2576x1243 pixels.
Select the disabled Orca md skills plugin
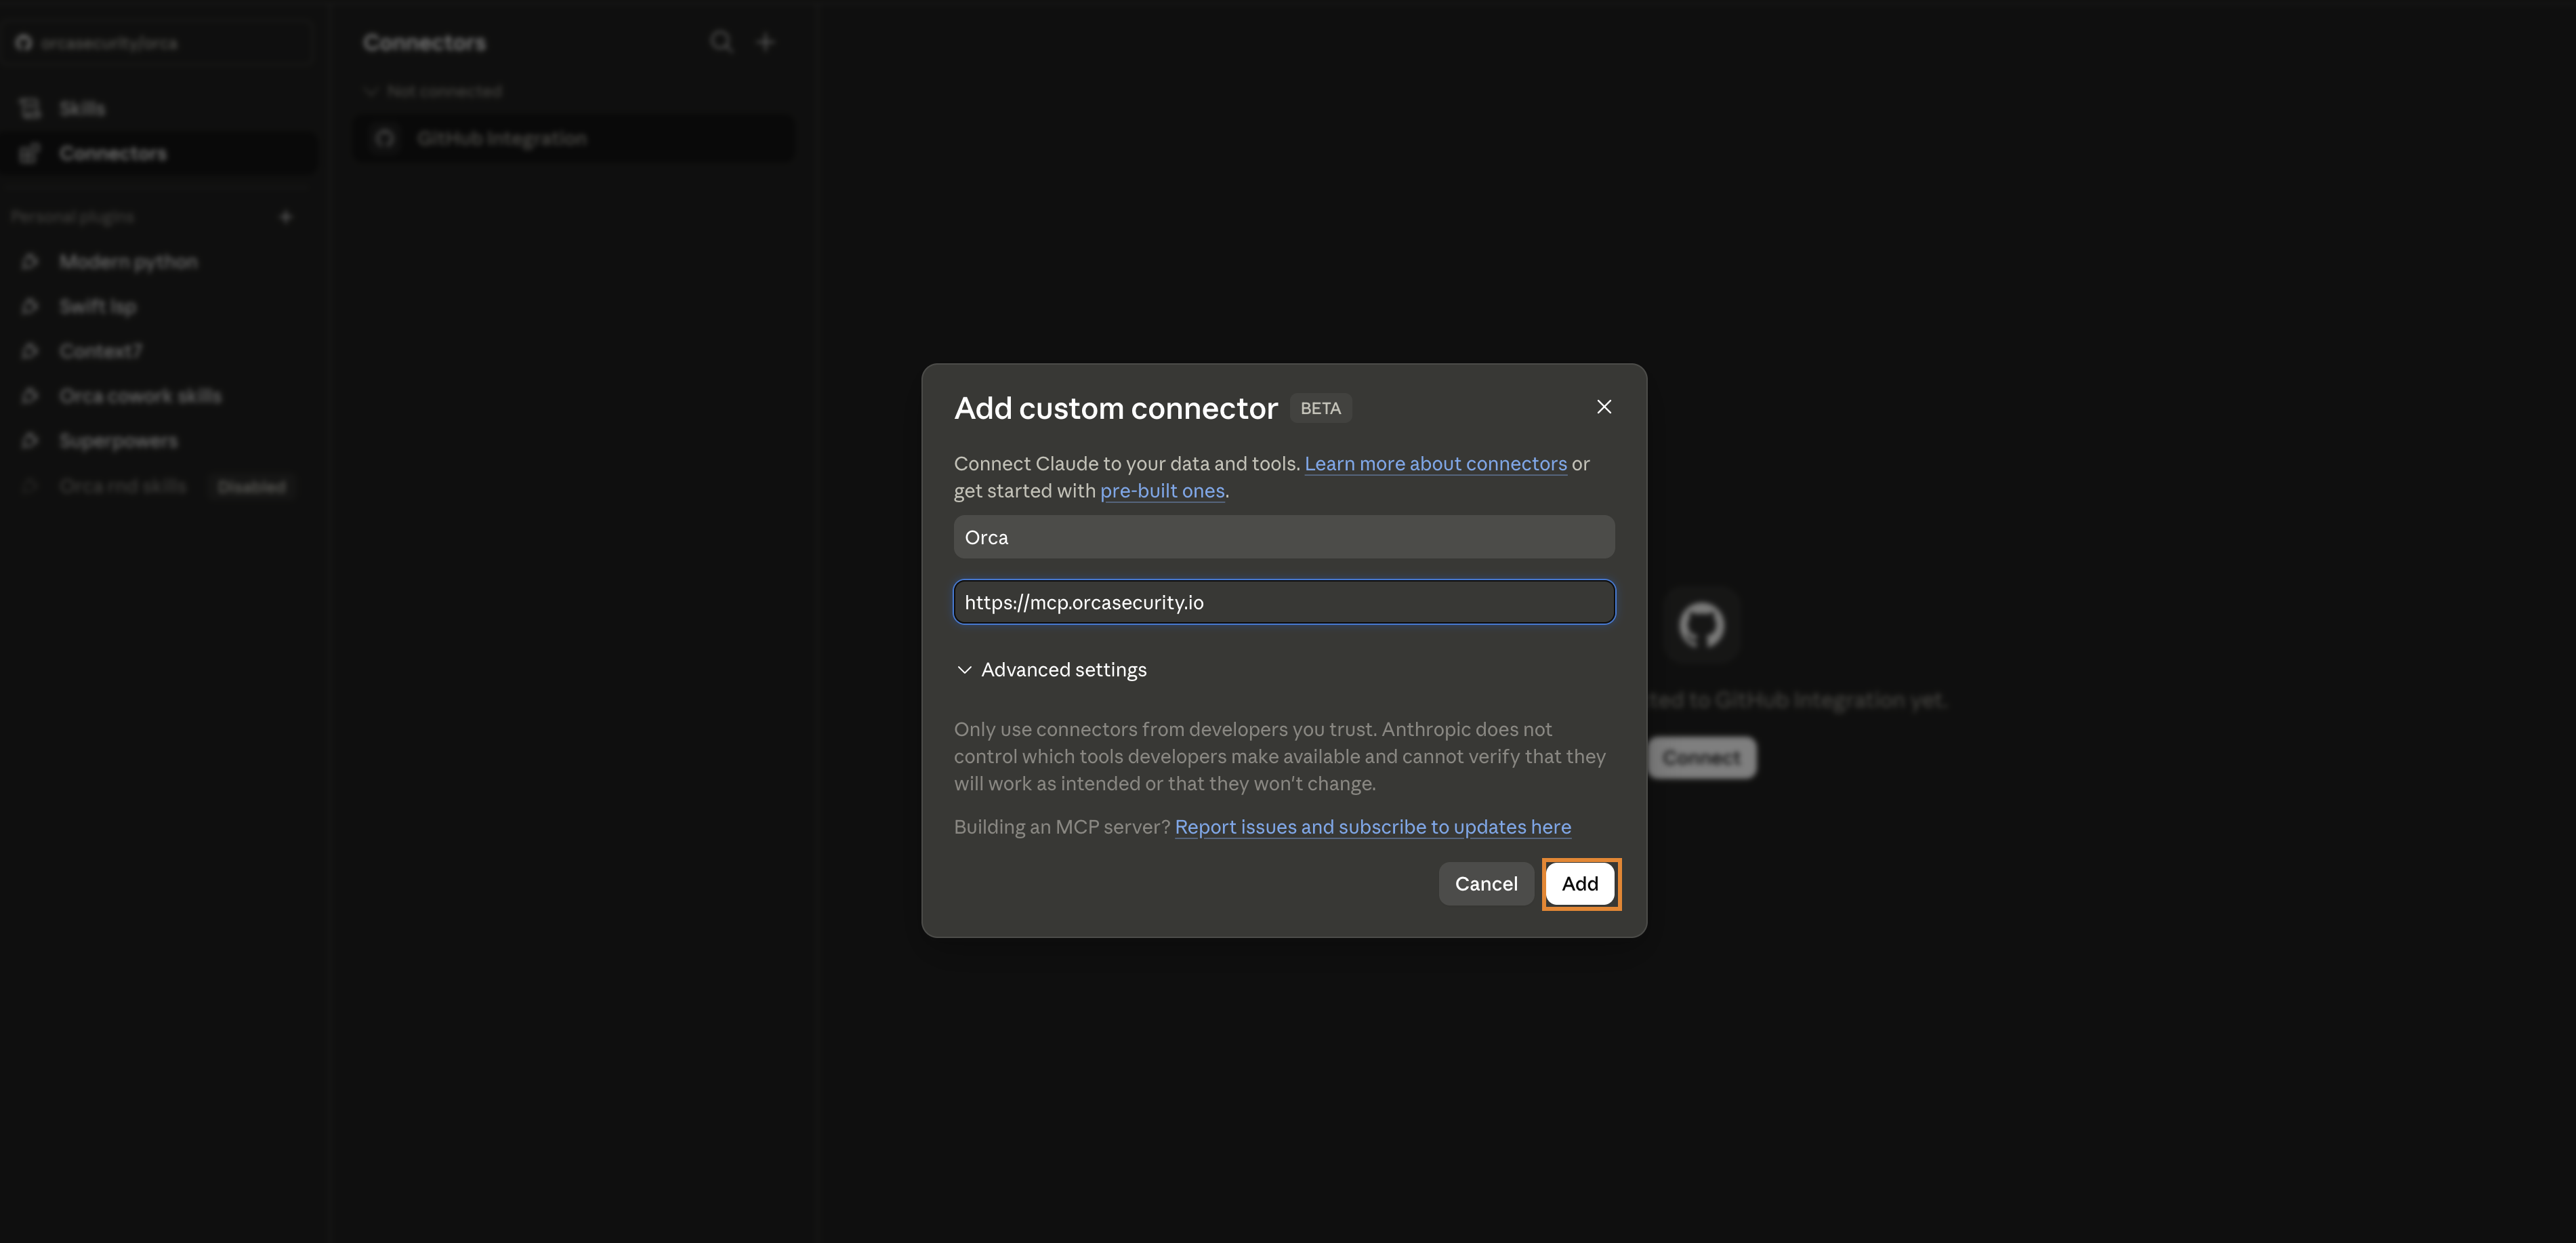pyautogui.click(x=158, y=487)
